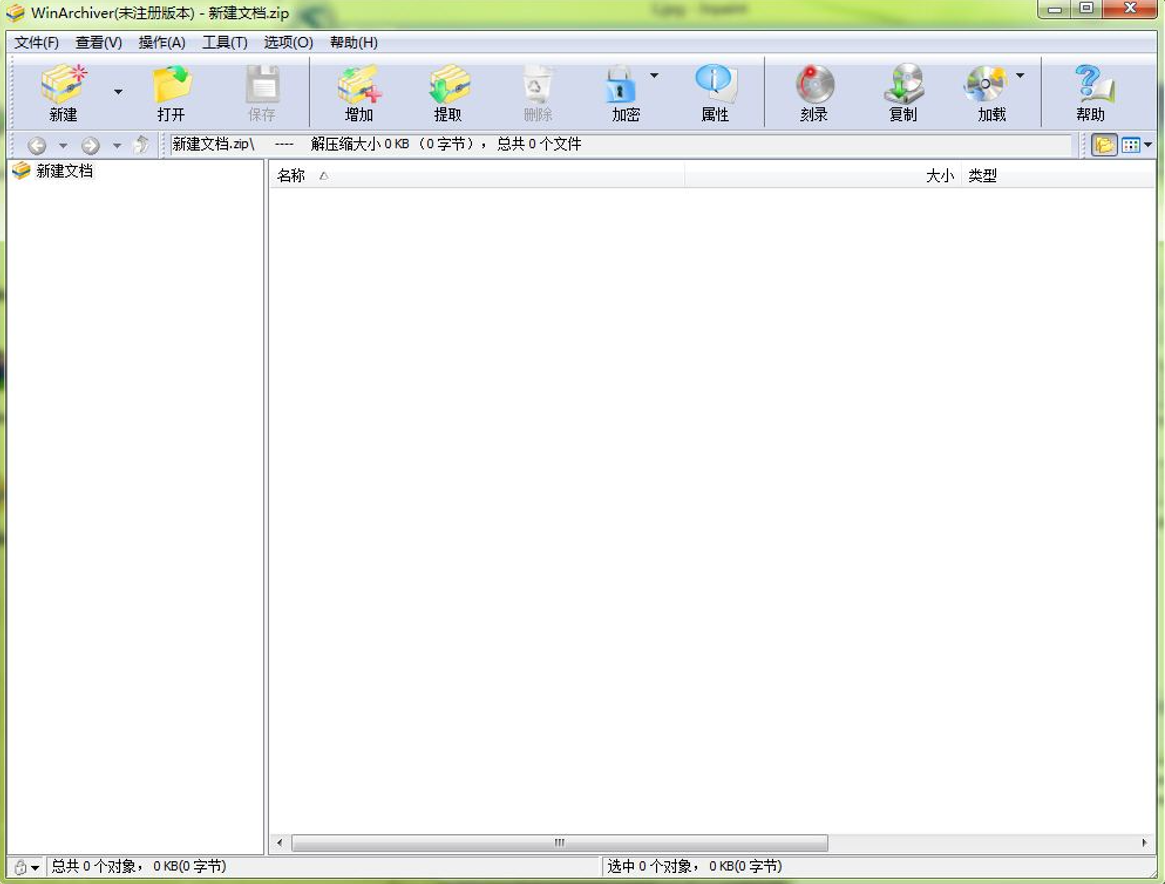Maximize the WinArchiver window
The height and width of the screenshot is (884, 1165).
1086,9
